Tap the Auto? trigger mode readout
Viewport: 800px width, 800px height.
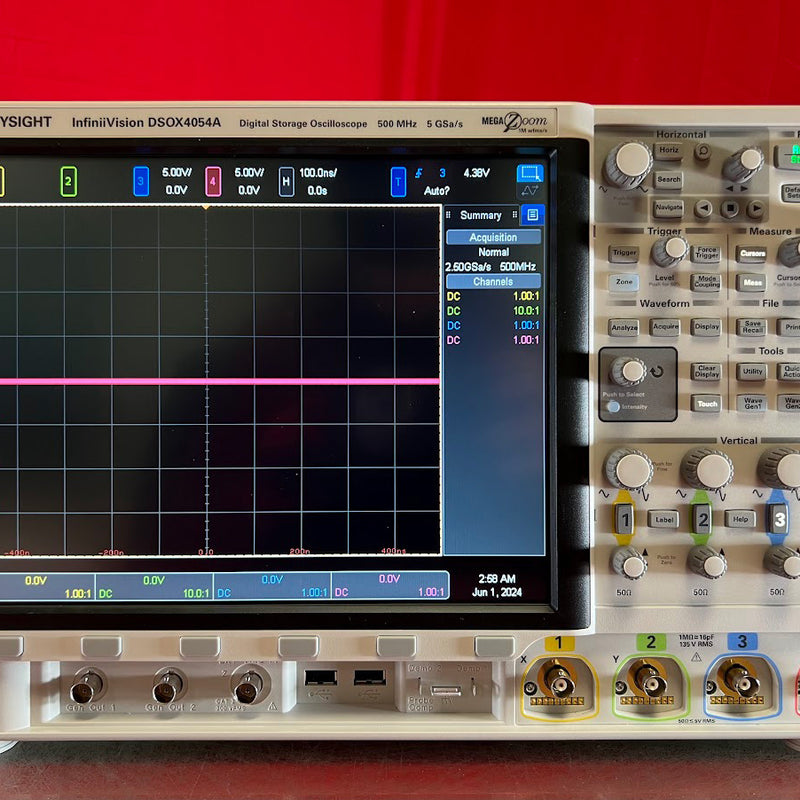[436, 191]
